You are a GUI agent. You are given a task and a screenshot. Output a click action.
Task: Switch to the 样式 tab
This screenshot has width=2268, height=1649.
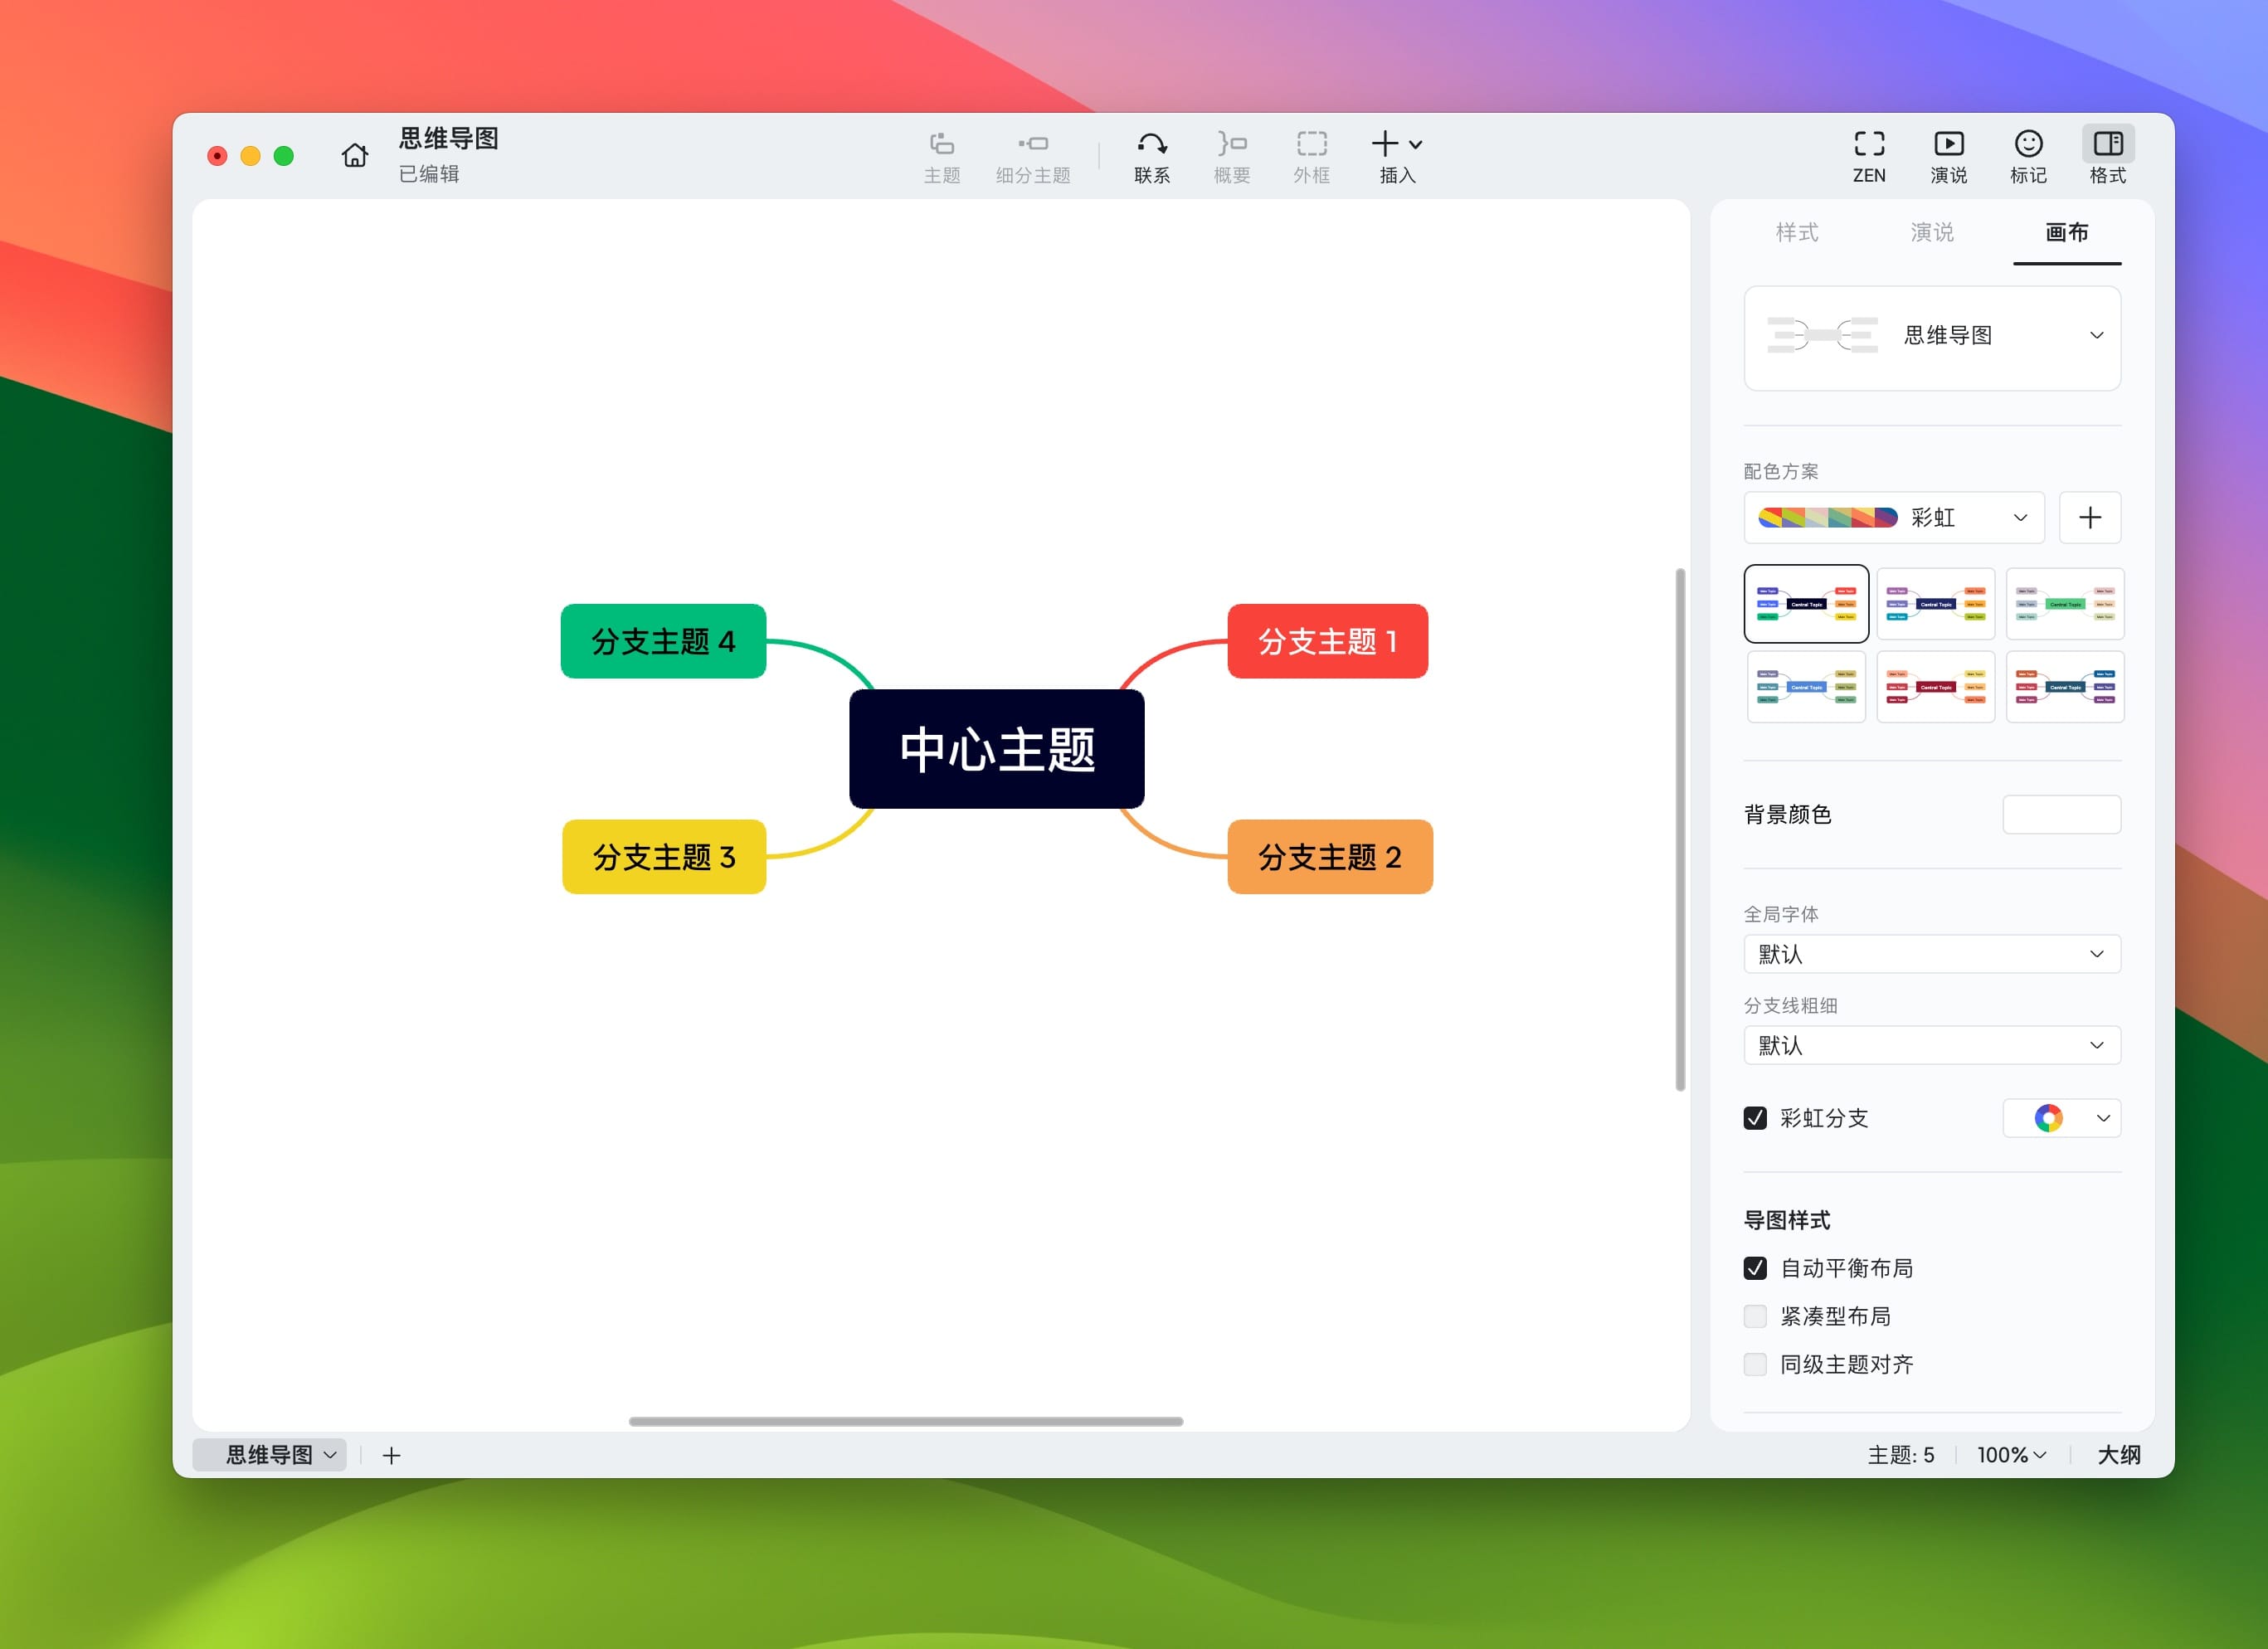point(1796,232)
